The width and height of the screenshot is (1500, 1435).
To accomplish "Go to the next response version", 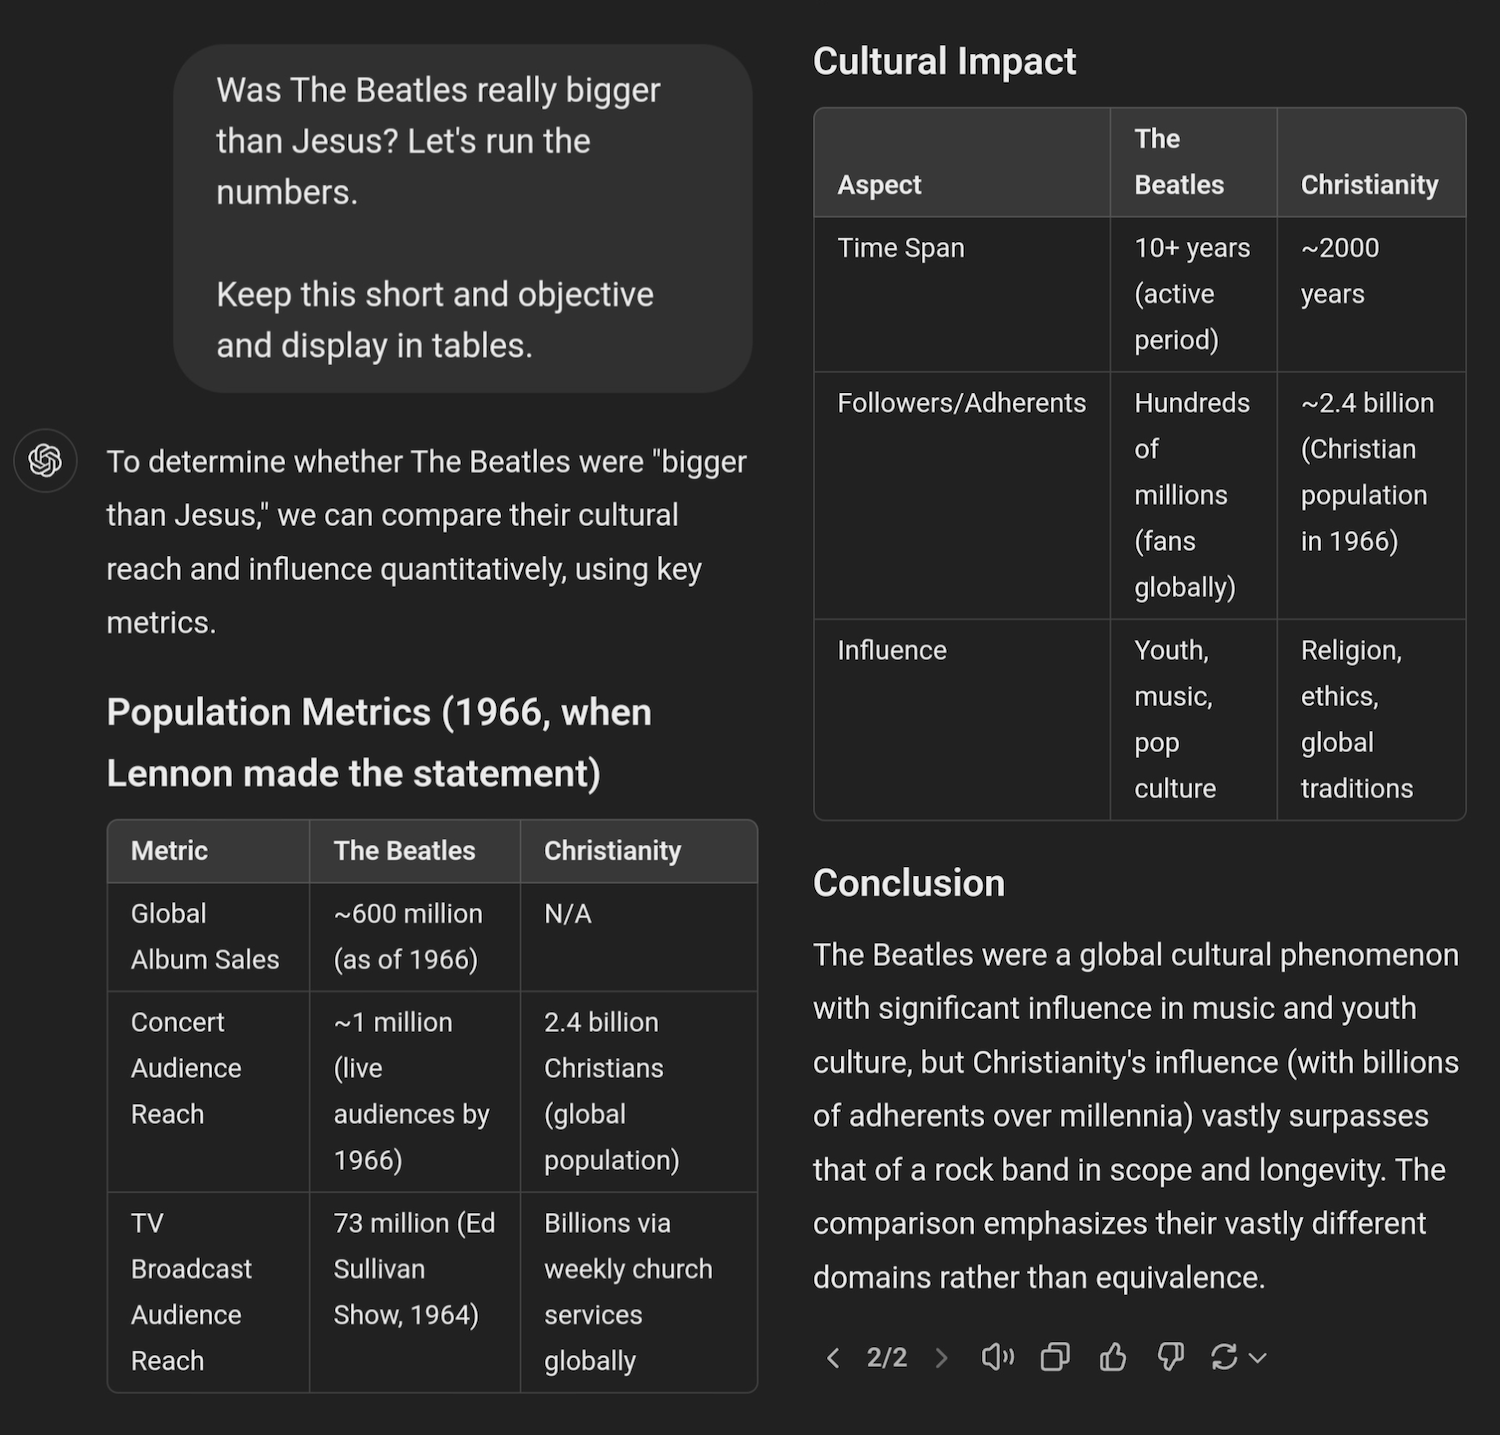I will [x=941, y=1357].
